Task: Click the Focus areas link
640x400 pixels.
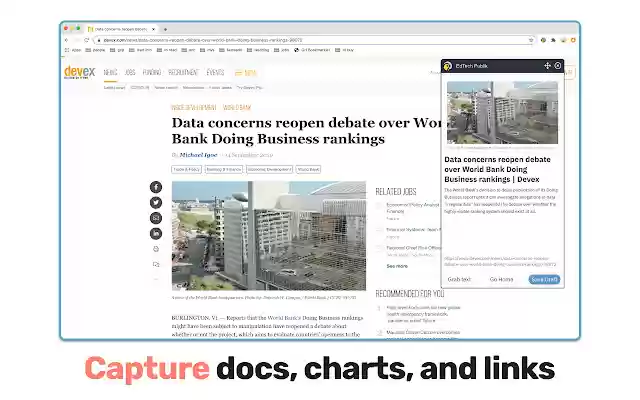Action: (220, 88)
